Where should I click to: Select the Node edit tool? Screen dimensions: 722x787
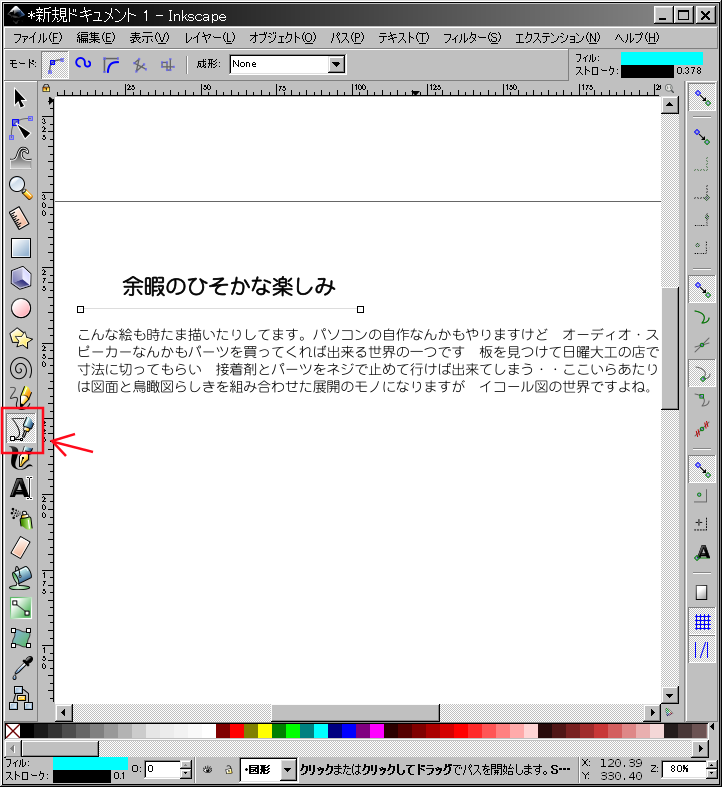point(21,128)
